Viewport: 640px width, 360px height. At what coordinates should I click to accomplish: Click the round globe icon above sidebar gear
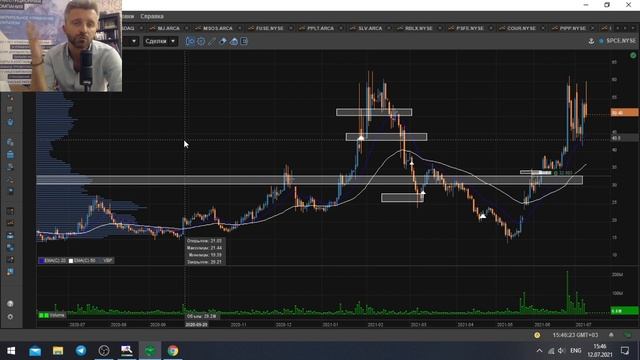10,304
